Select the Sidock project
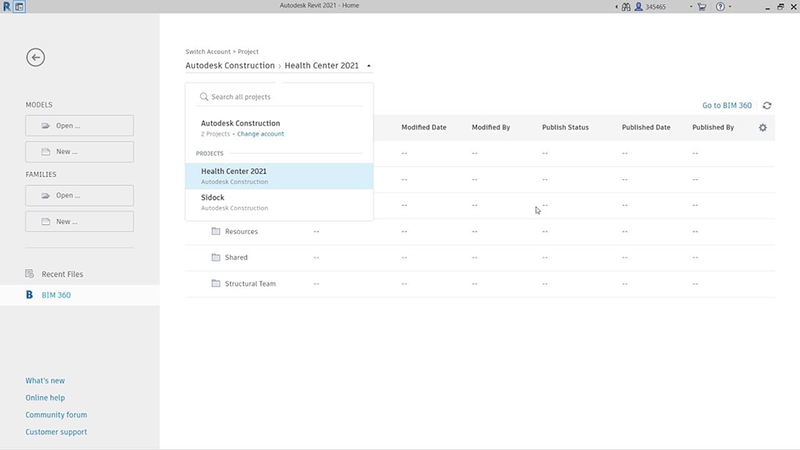 pyautogui.click(x=279, y=202)
